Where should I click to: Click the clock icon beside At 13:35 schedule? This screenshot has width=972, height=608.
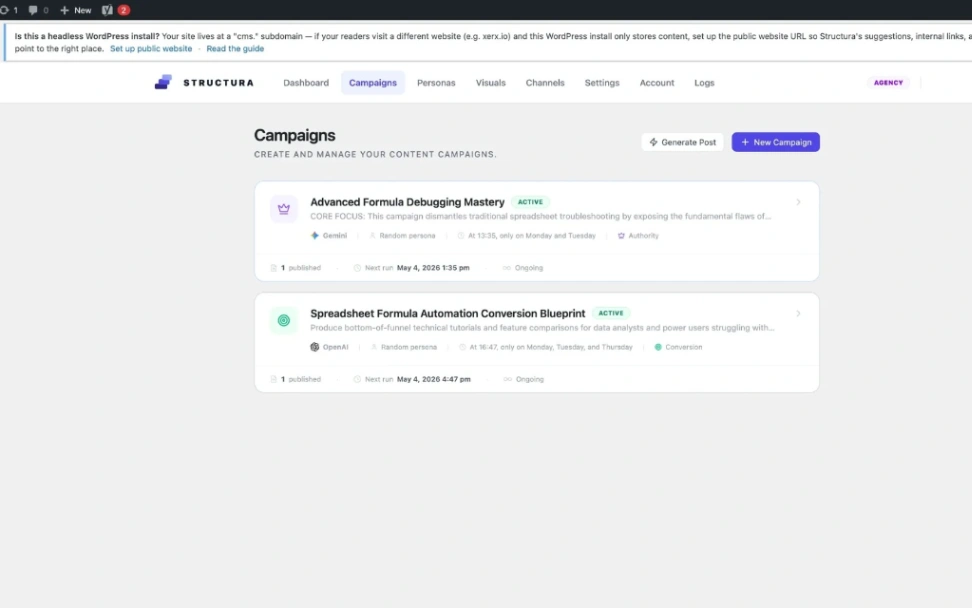(461, 236)
